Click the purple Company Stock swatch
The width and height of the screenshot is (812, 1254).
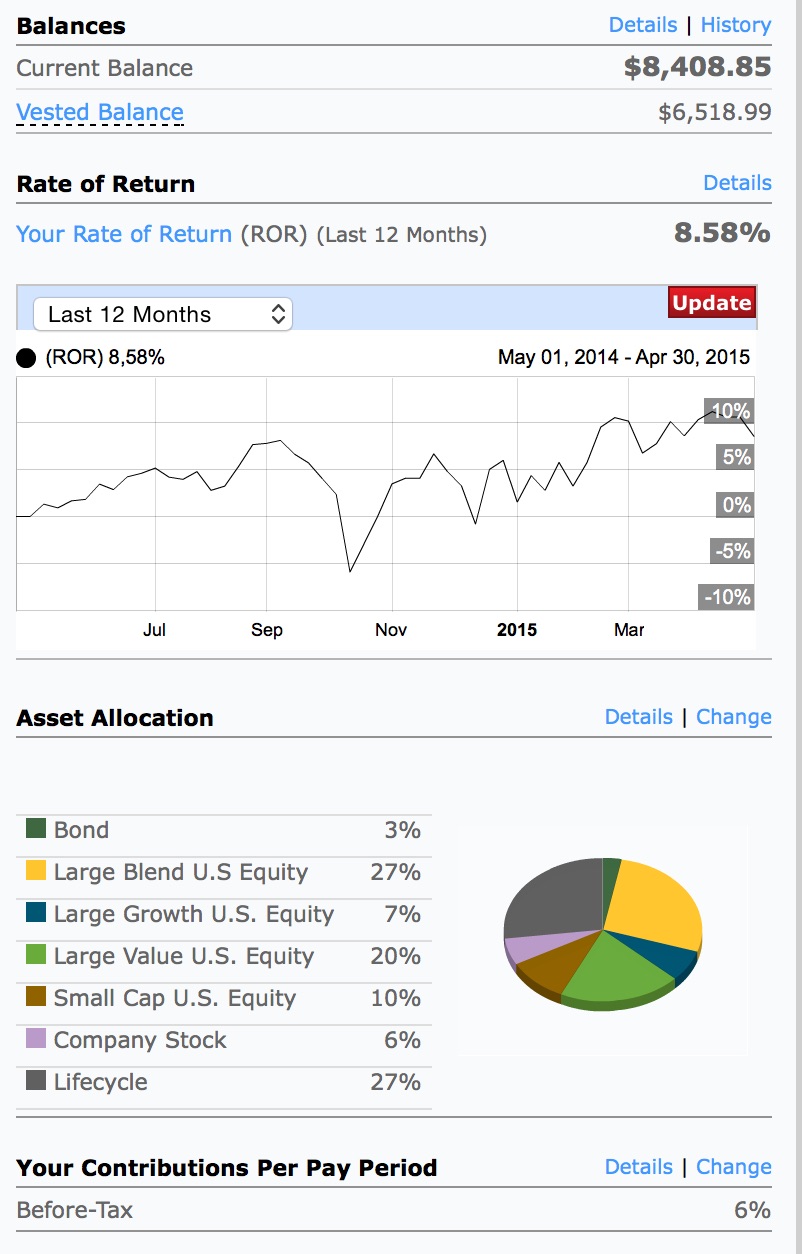click(x=36, y=1039)
